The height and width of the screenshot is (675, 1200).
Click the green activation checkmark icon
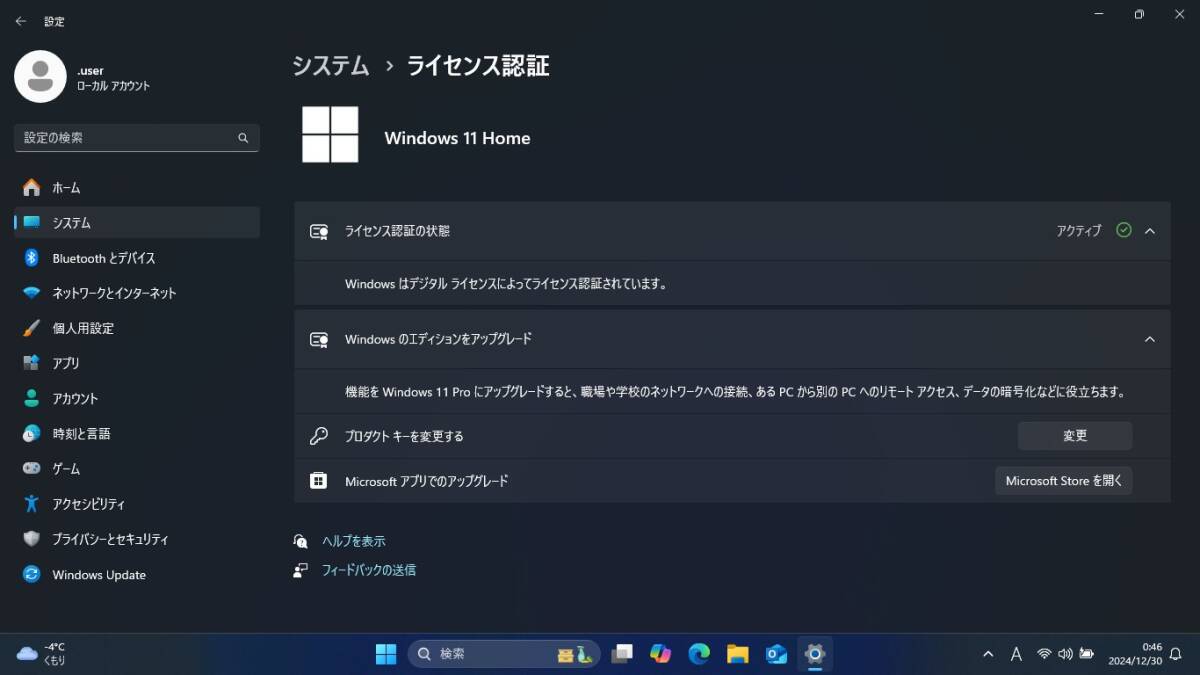pyautogui.click(x=1123, y=230)
